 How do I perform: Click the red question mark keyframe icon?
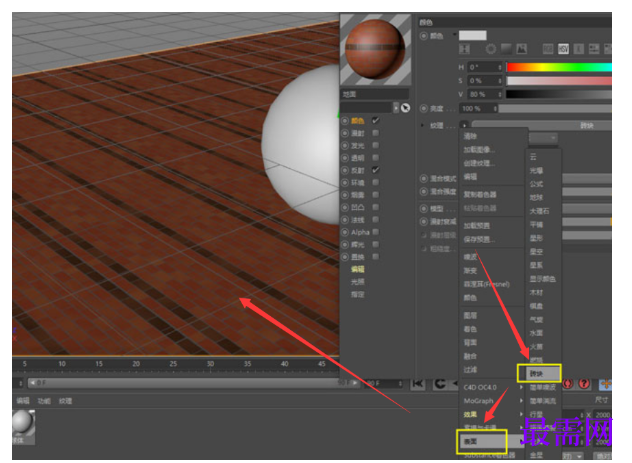point(584,384)
